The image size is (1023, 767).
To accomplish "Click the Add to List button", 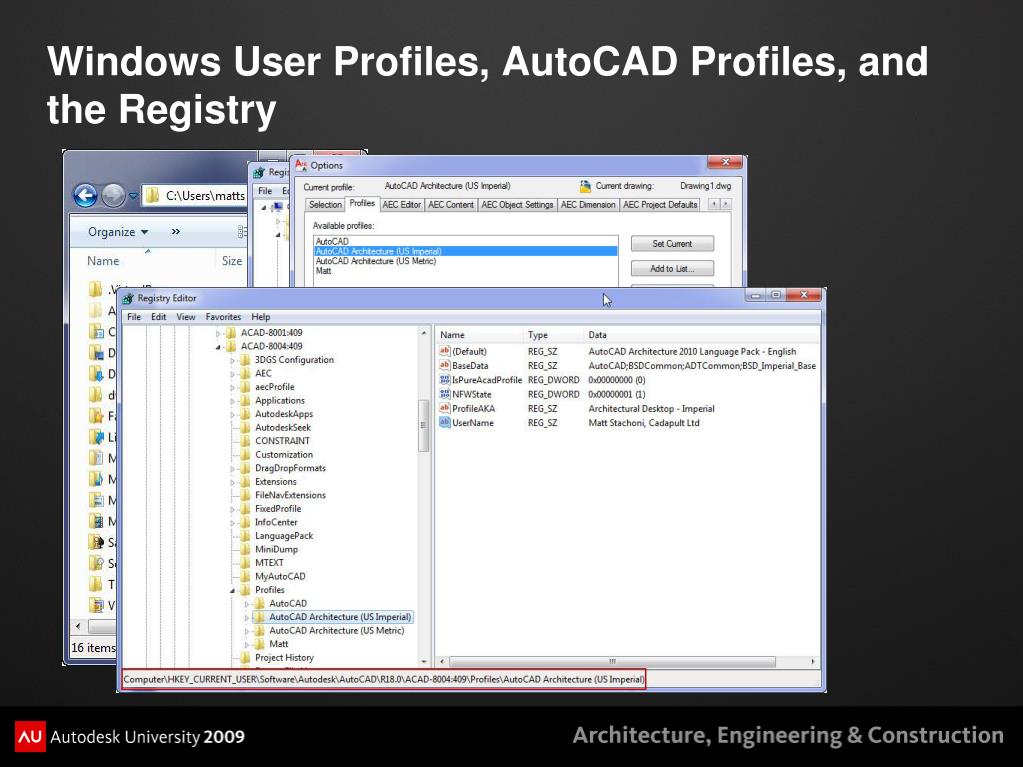I will point(672,269).
